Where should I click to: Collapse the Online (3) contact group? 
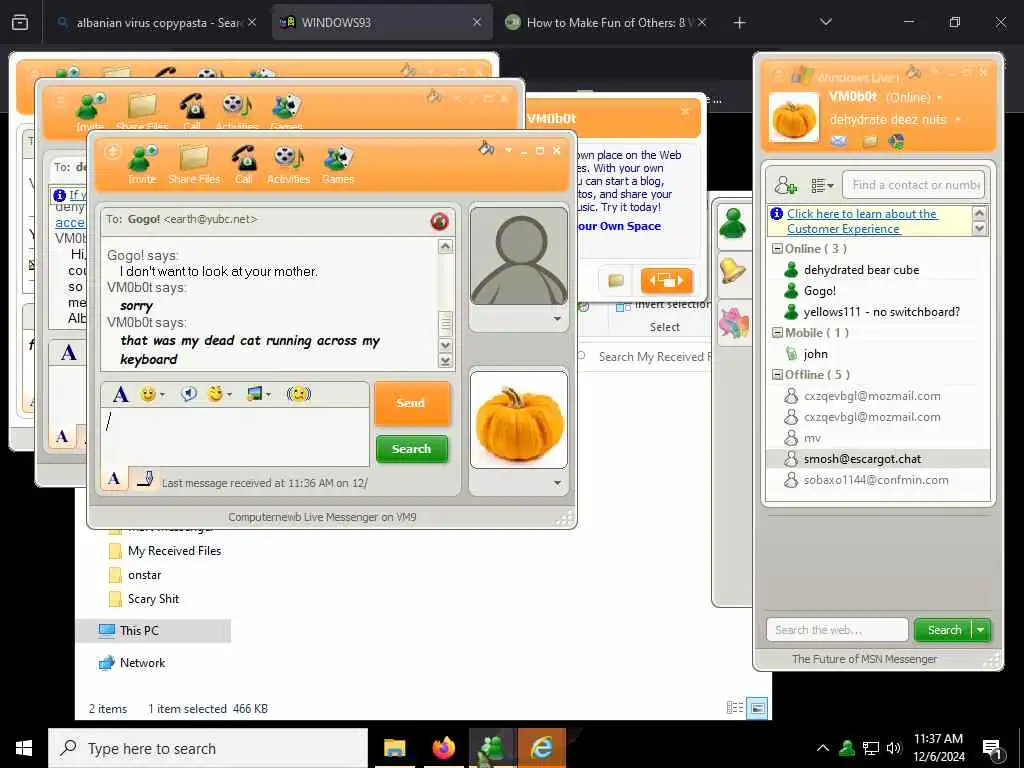(777, 249)
